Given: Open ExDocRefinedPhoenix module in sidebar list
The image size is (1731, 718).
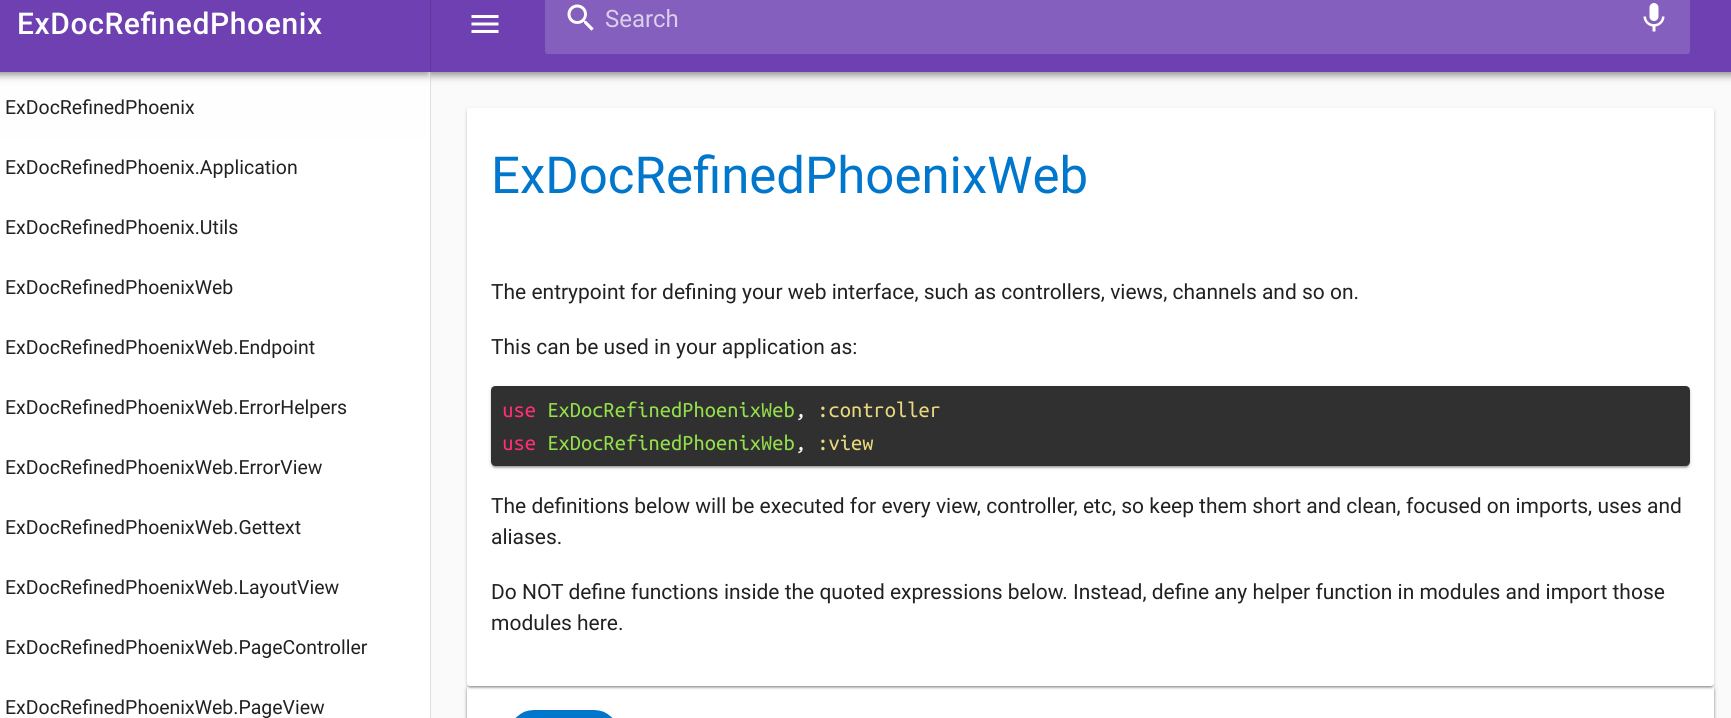Looking at the screenshot, I should click(x=100, y=107).
